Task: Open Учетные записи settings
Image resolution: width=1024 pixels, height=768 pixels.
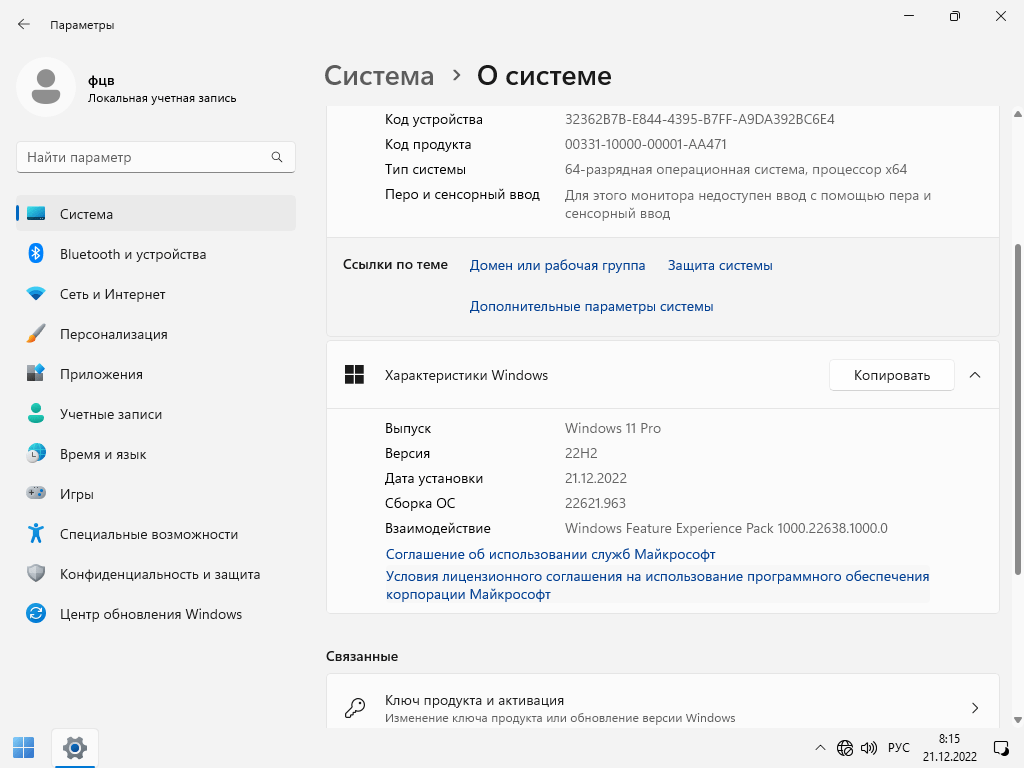Action: (110, 414)
